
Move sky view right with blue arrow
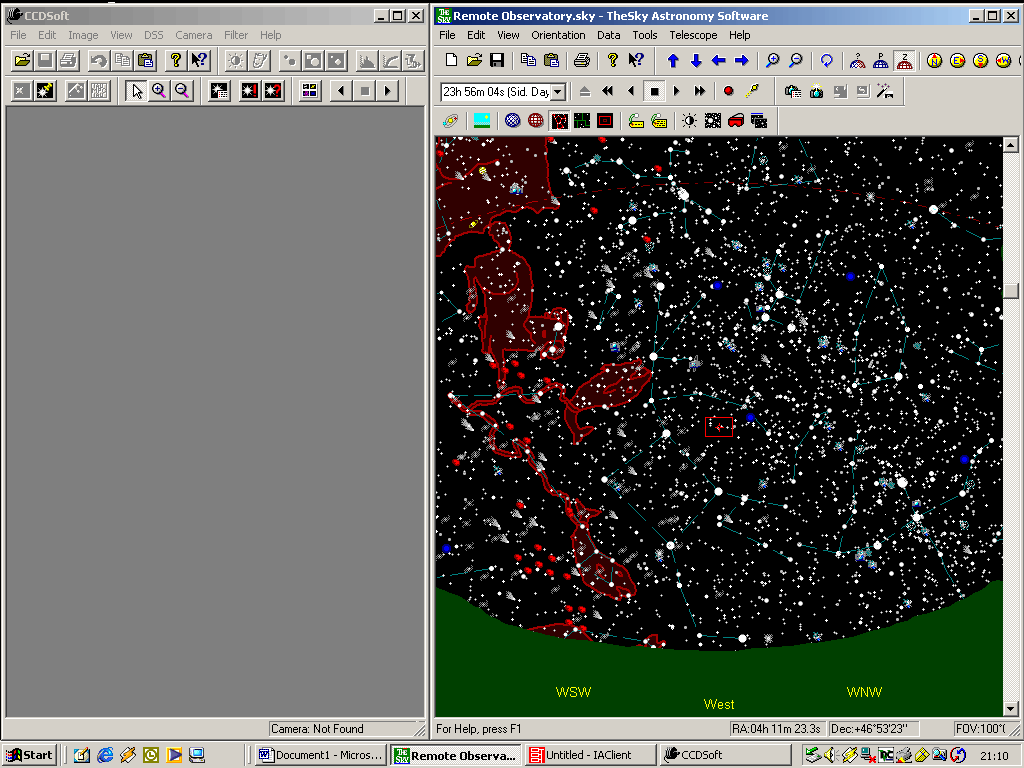[742, 61]
